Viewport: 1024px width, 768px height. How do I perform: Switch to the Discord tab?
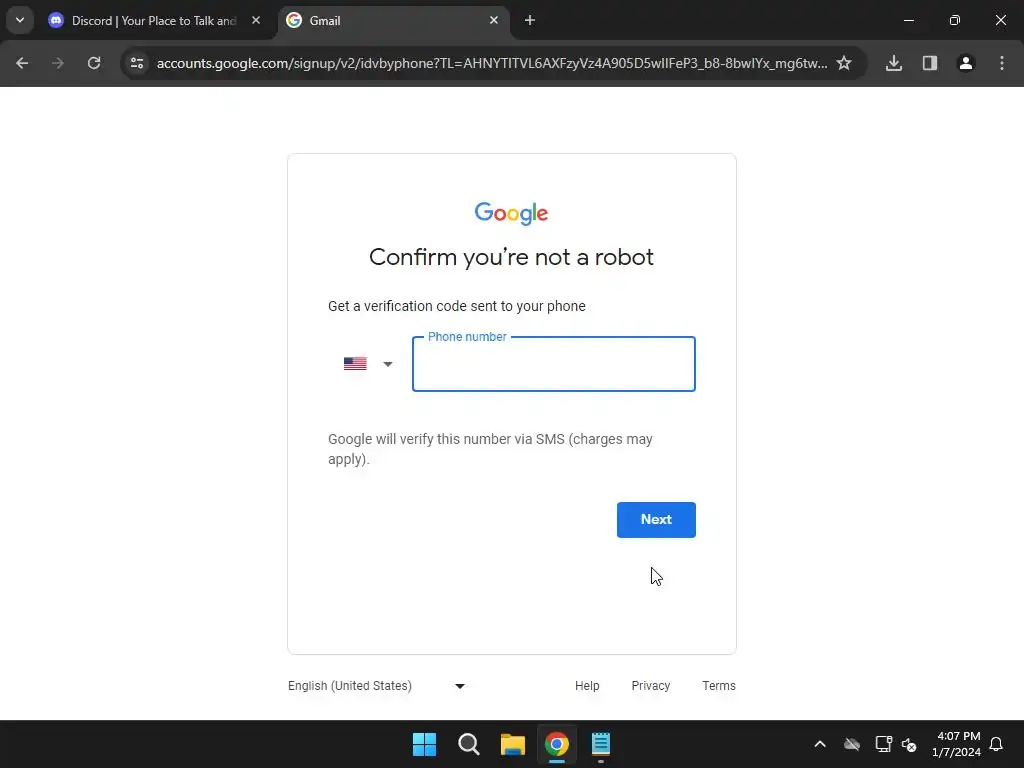pyautogui.click(x=155, y=21)
